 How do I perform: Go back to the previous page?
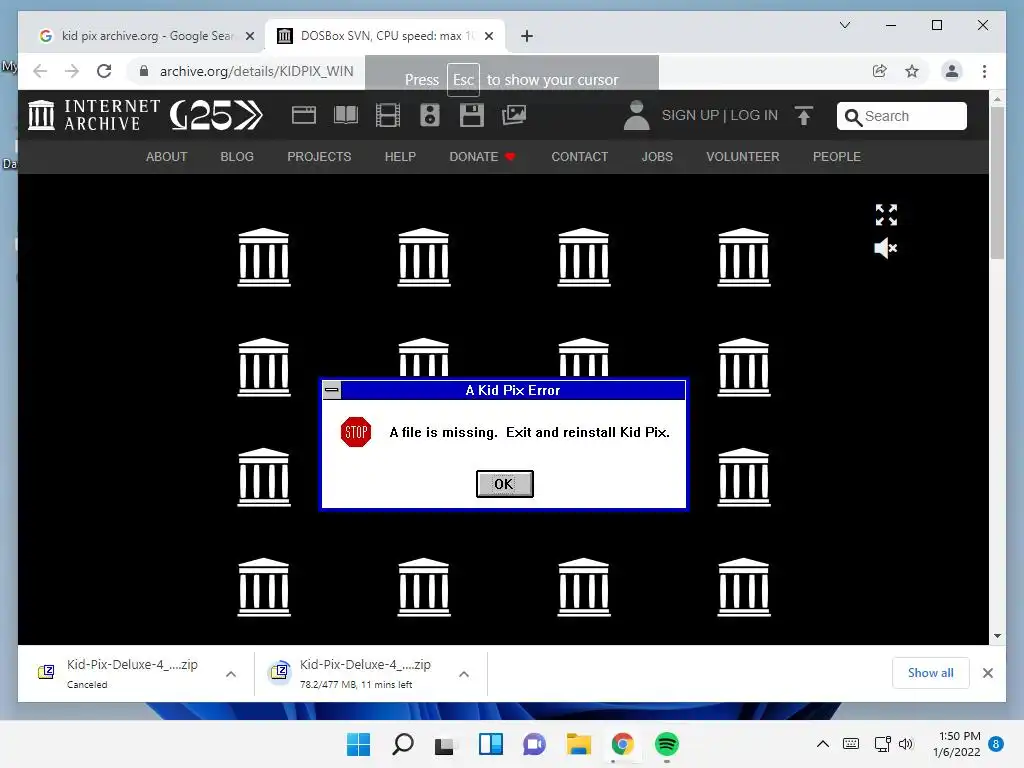[40, 71]
